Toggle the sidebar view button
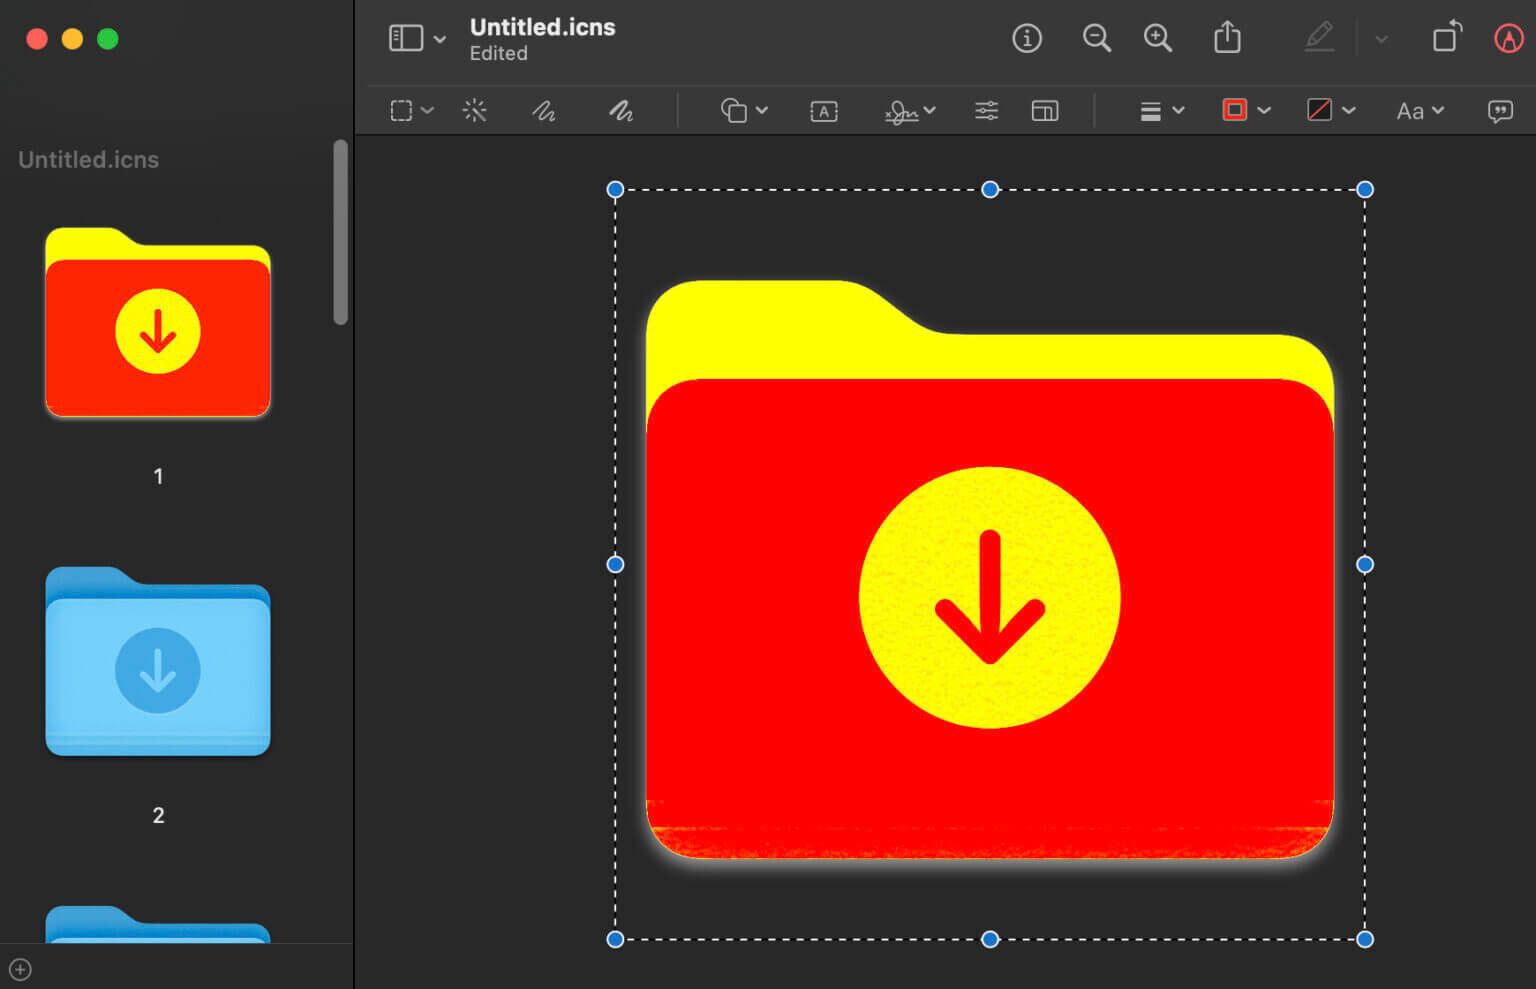1536x989 pixels. (x=405, y=39)
